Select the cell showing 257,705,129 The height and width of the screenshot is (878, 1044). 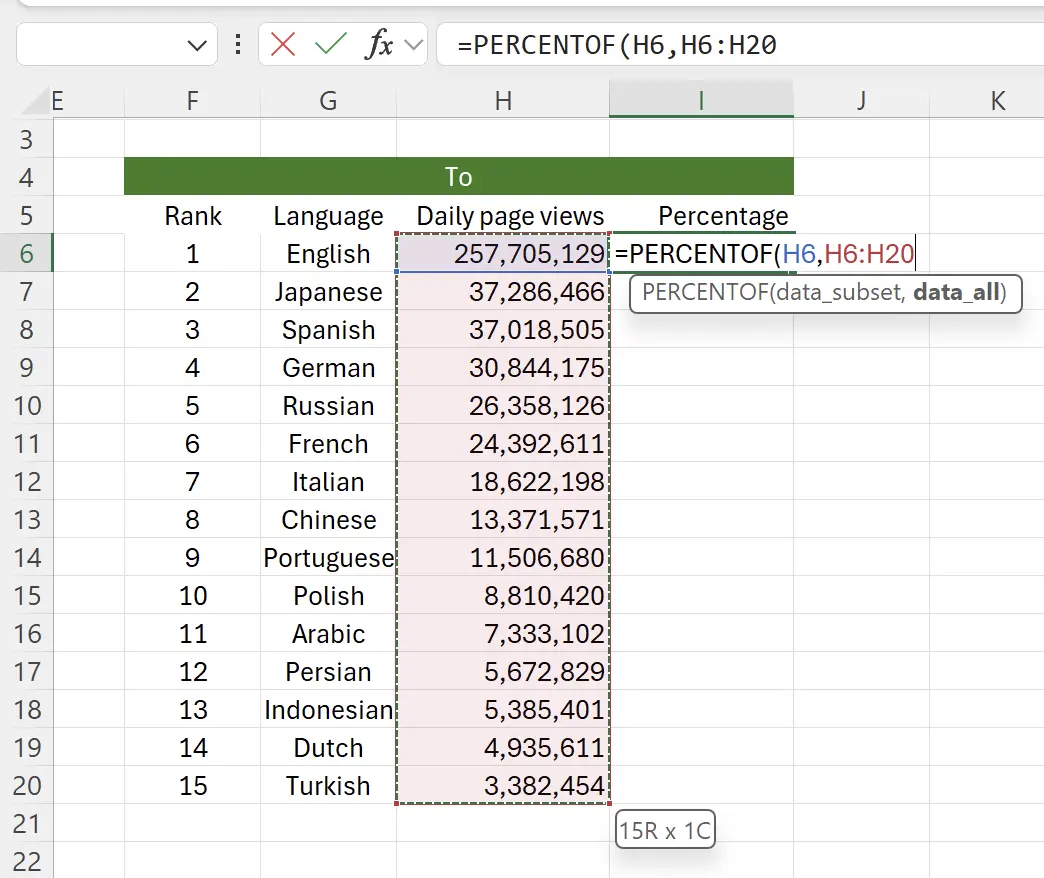[503, 254]
